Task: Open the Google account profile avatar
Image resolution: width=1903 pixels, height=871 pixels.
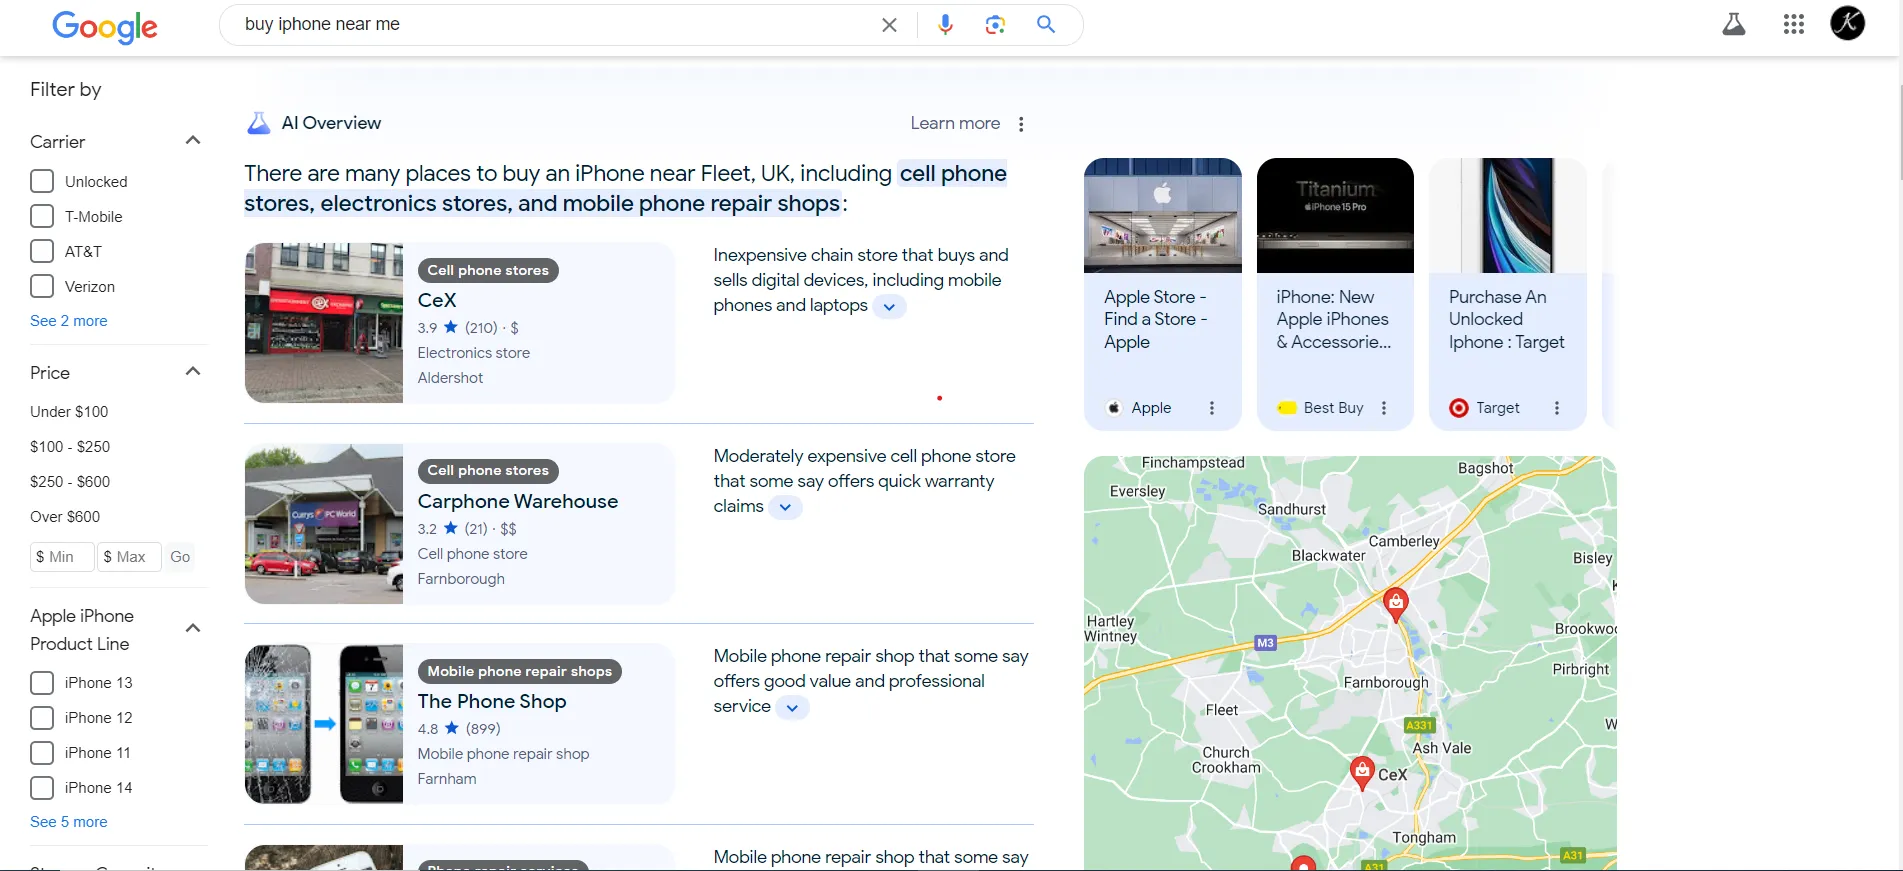Action: point(1847,23)
